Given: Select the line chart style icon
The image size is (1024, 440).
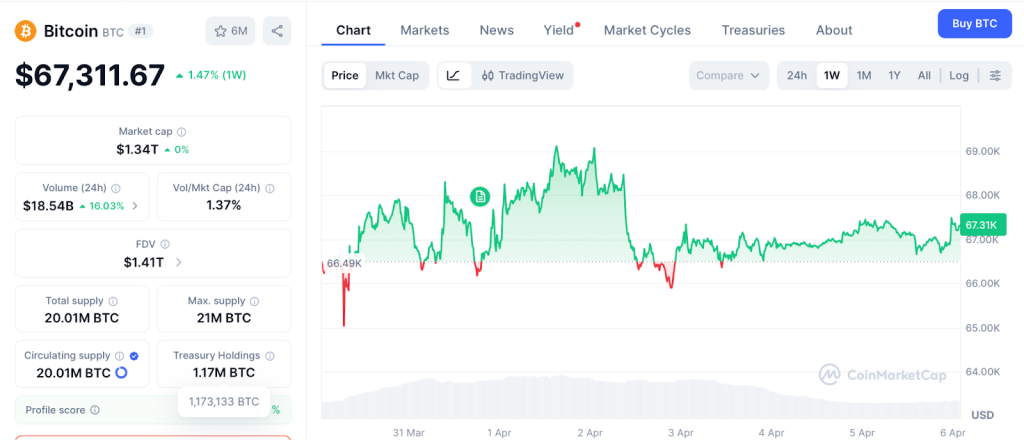Looking at the screenshot, I should pyautogui.click(x=453, y=76).
